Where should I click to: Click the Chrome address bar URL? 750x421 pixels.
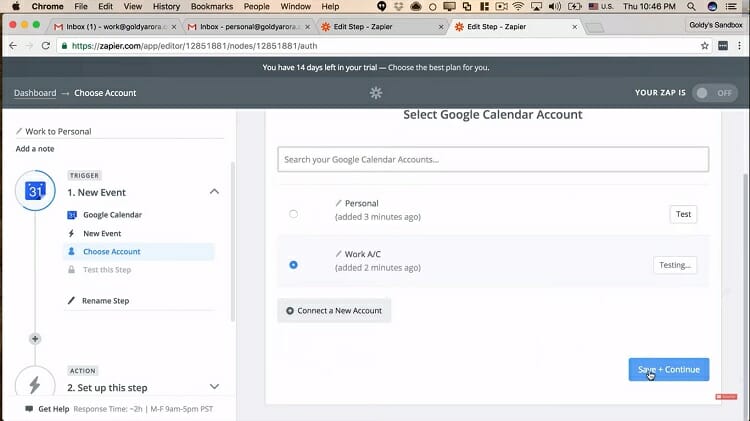tap(194, 45)
